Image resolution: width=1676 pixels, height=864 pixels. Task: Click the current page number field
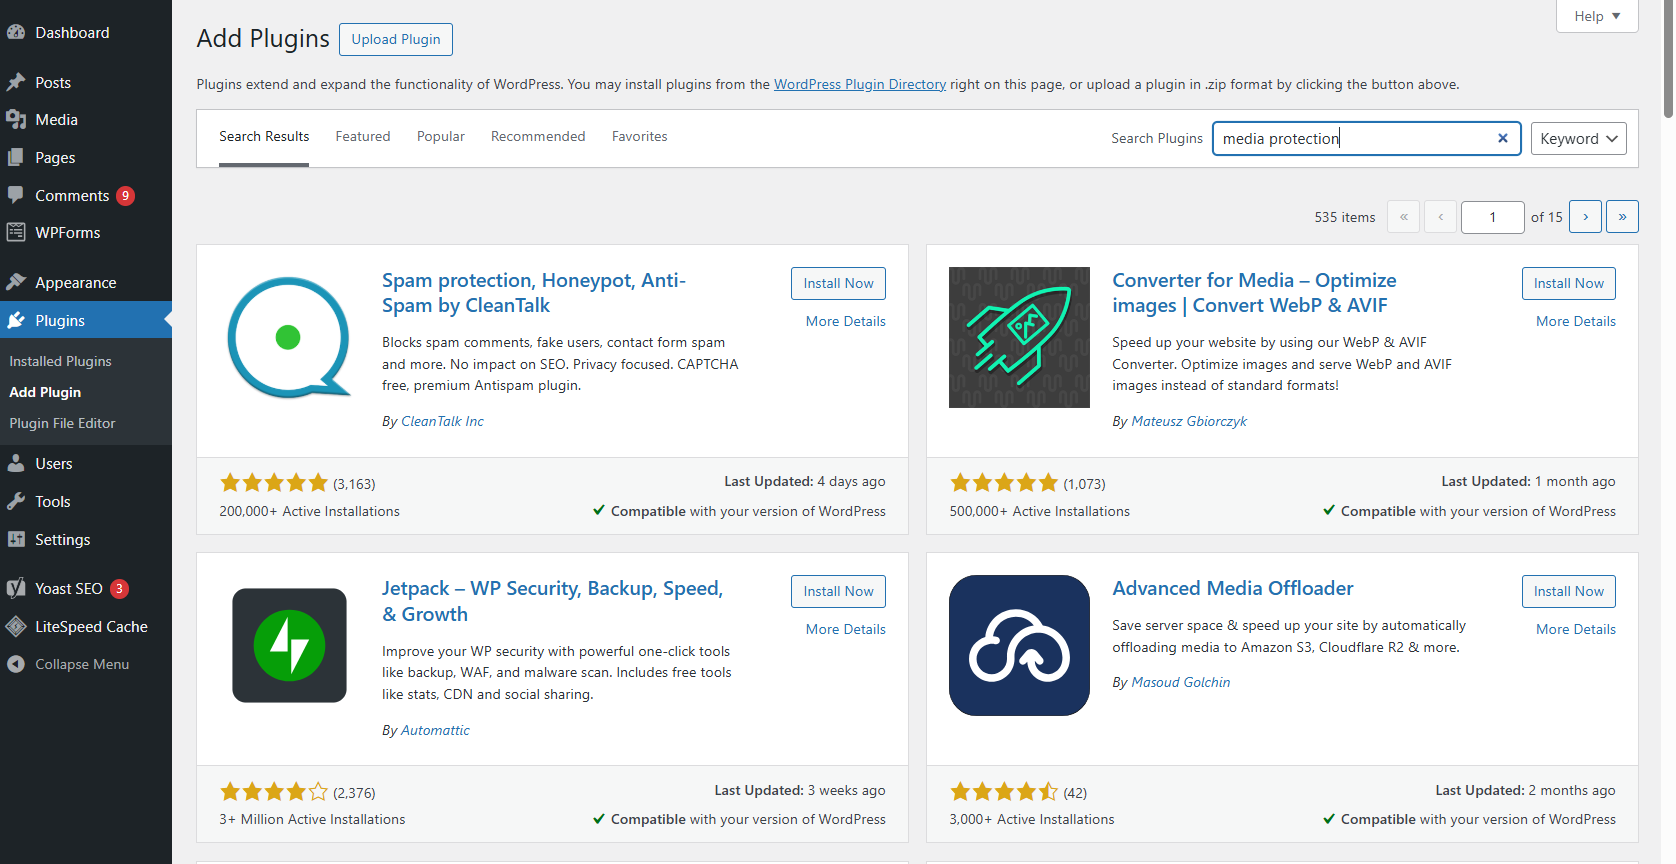(1492, 217)
